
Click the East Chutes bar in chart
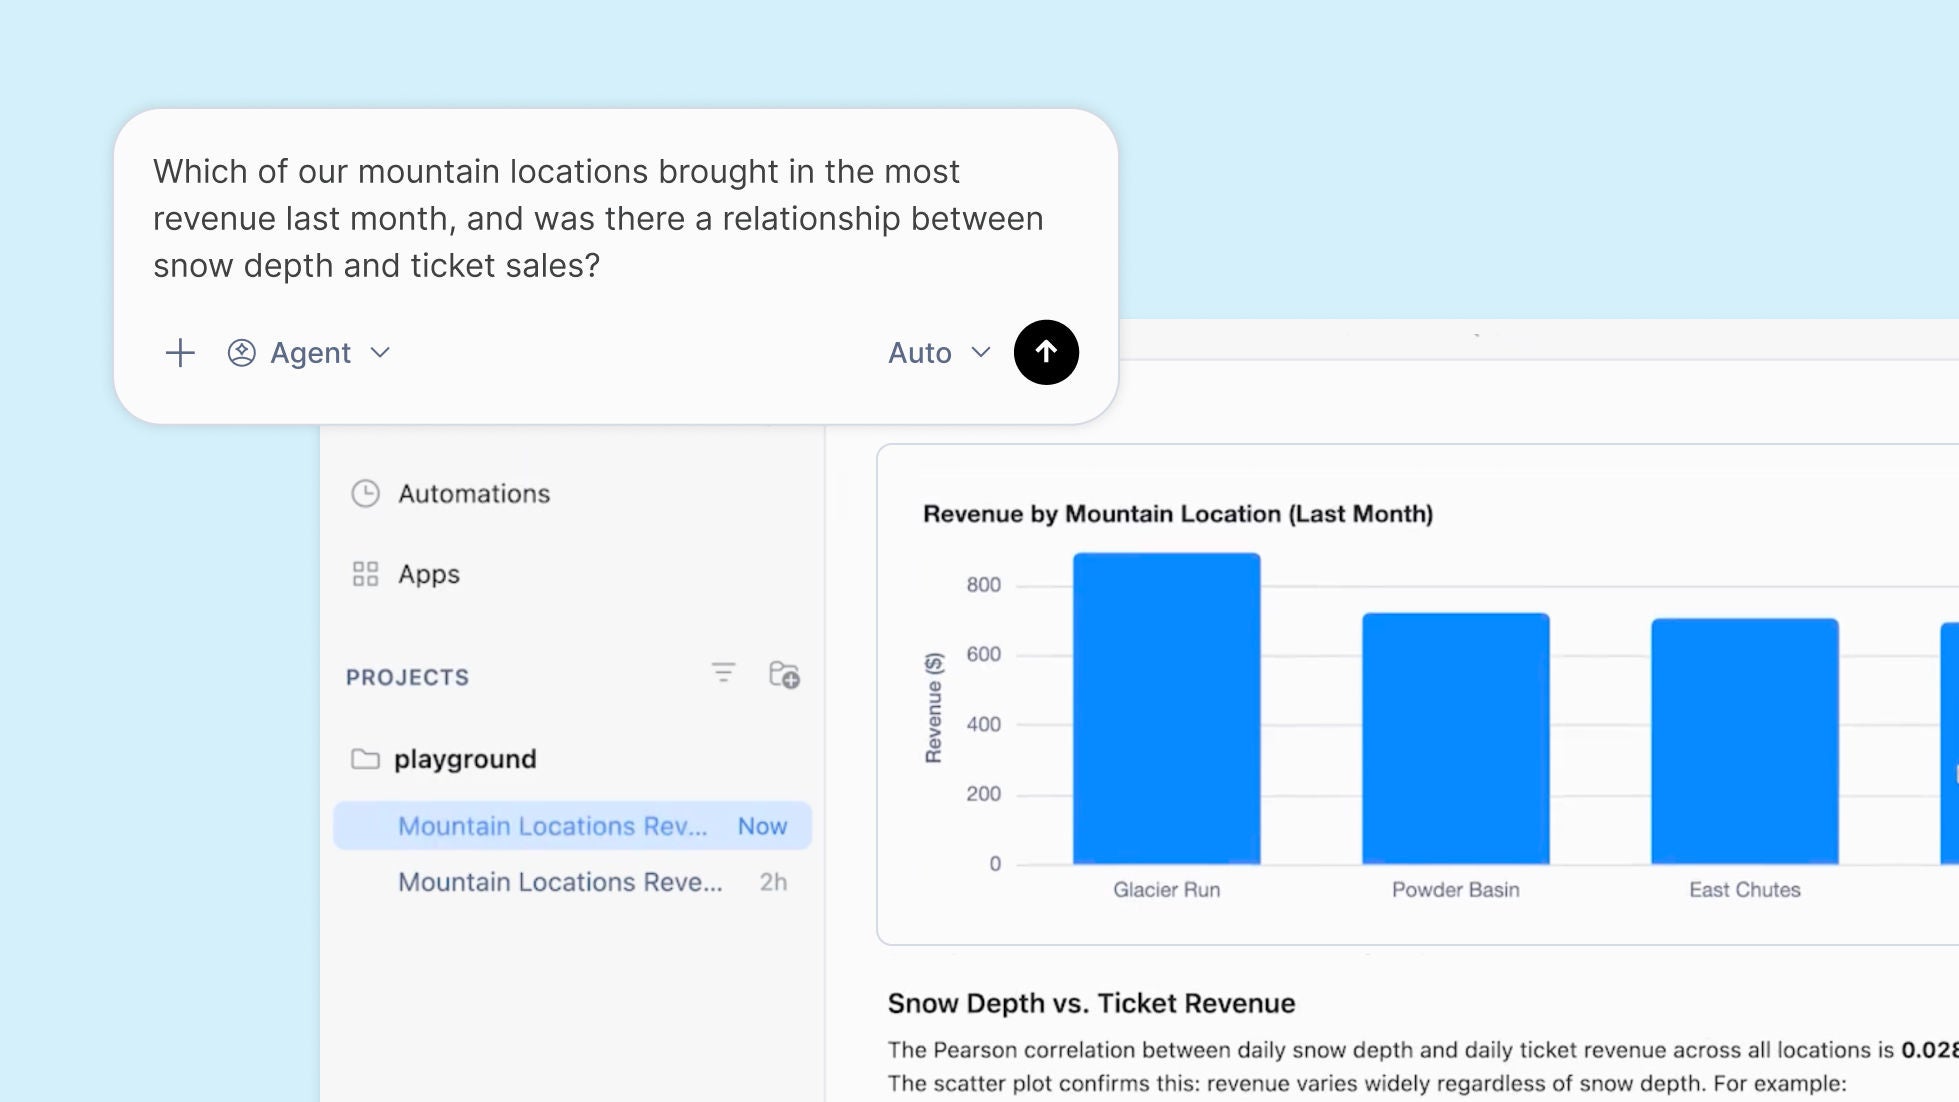pyautogui.click(x=1745, y=741)
